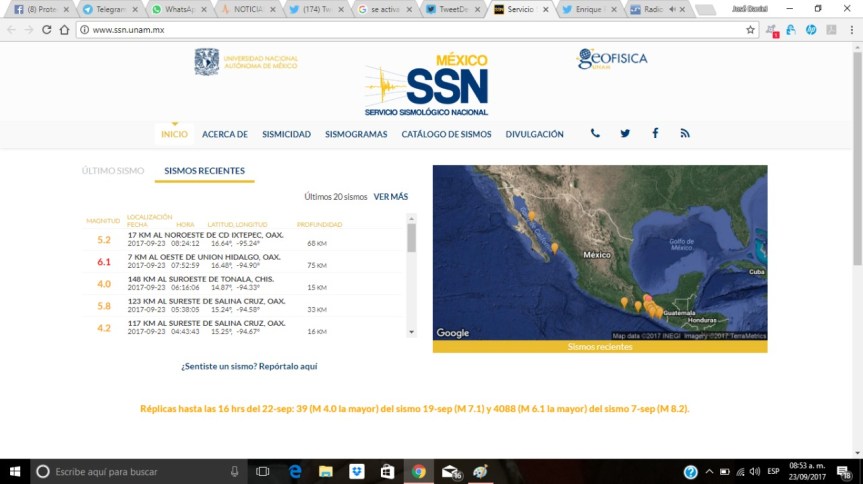The height and width of the screenshot is (484, 863).
Task: Click the phone contact icon in navbar
Action: pos(595,134)
